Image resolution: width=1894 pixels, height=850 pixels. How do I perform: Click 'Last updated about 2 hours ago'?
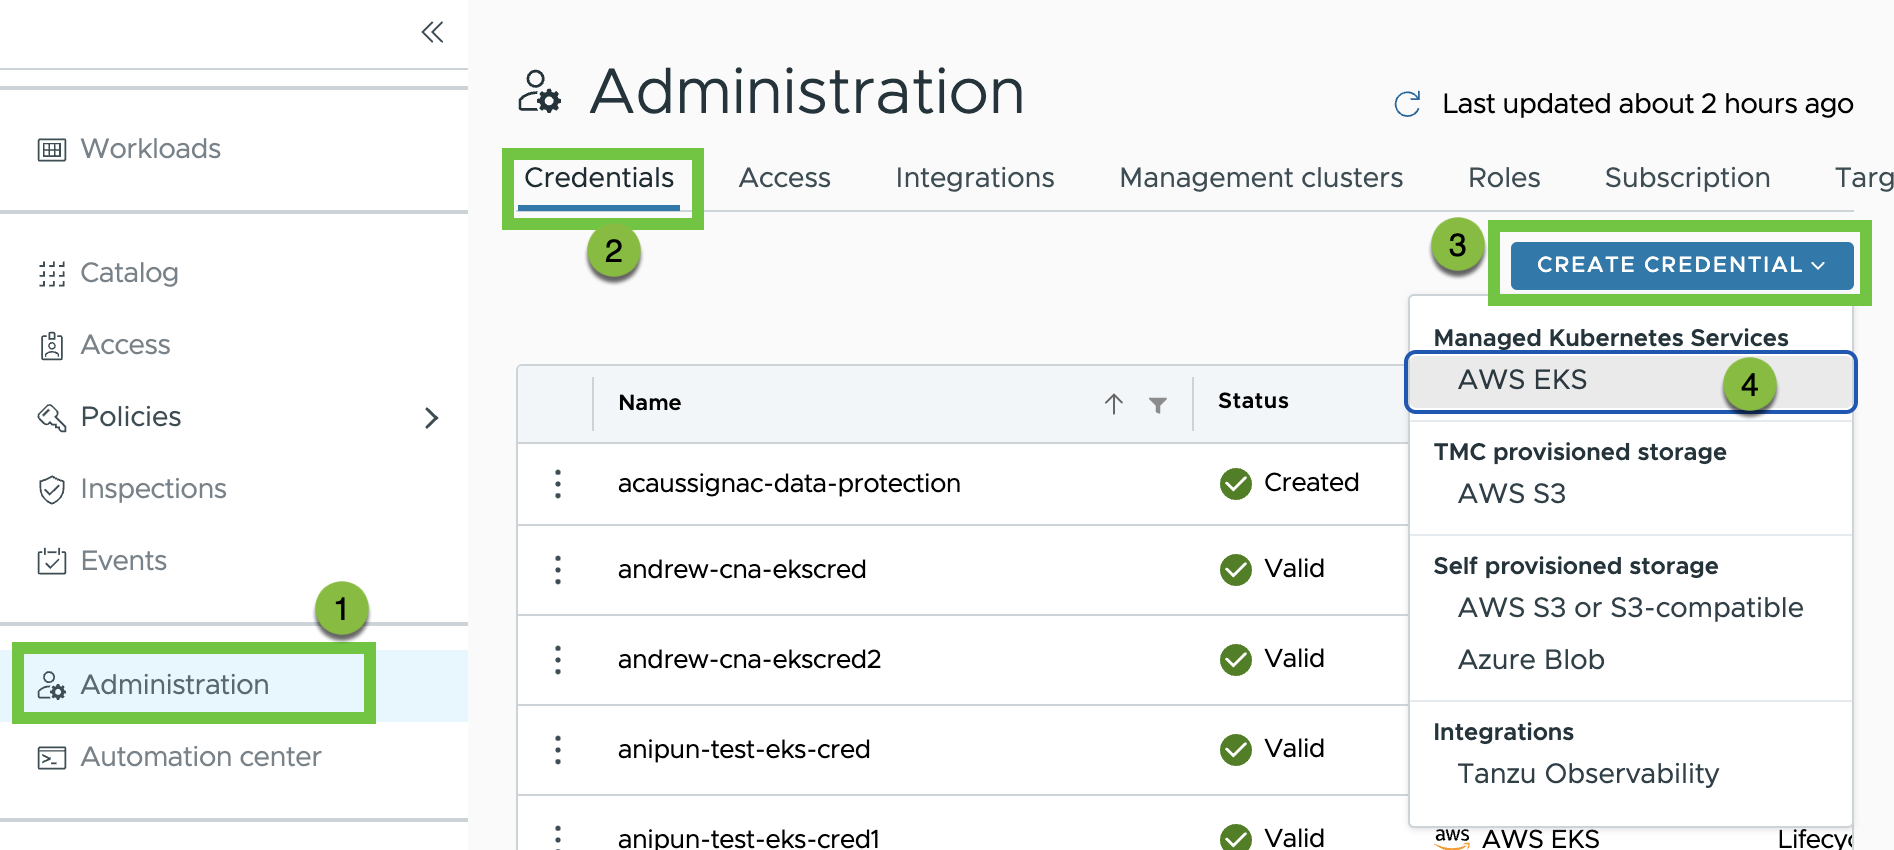pyautogui.click(x=1648, y=104)
